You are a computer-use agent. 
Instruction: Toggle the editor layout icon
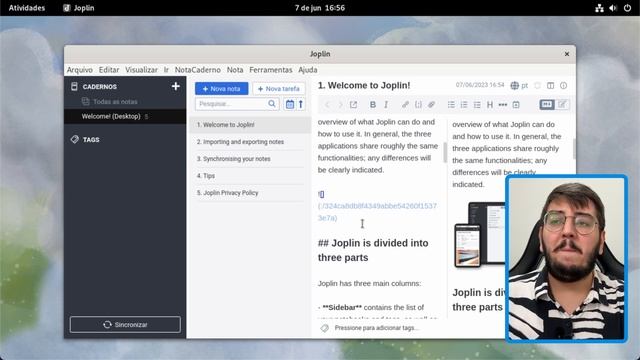click(x=551, y=85)
